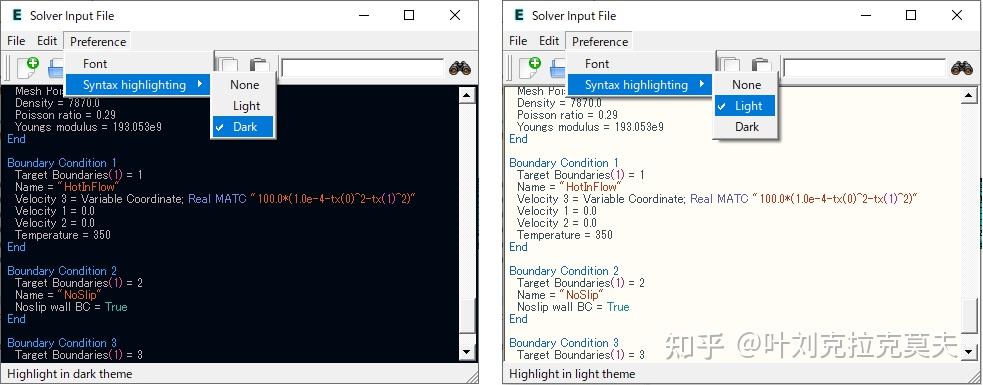
Task: Click the Preference menu in light-theme window
Action: 600,41
